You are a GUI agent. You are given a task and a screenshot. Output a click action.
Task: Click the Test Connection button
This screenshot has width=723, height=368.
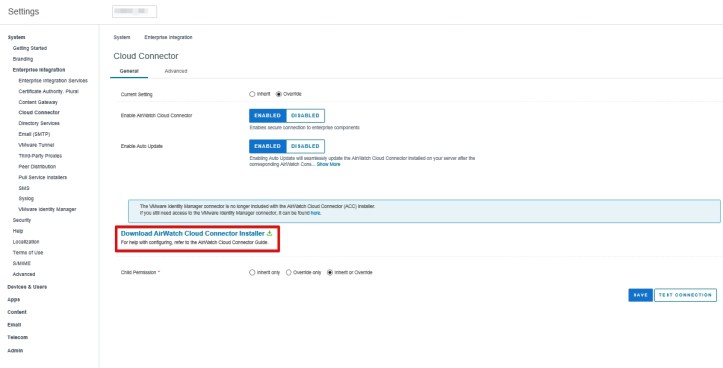pyautogui.click(x=685, y=295)
